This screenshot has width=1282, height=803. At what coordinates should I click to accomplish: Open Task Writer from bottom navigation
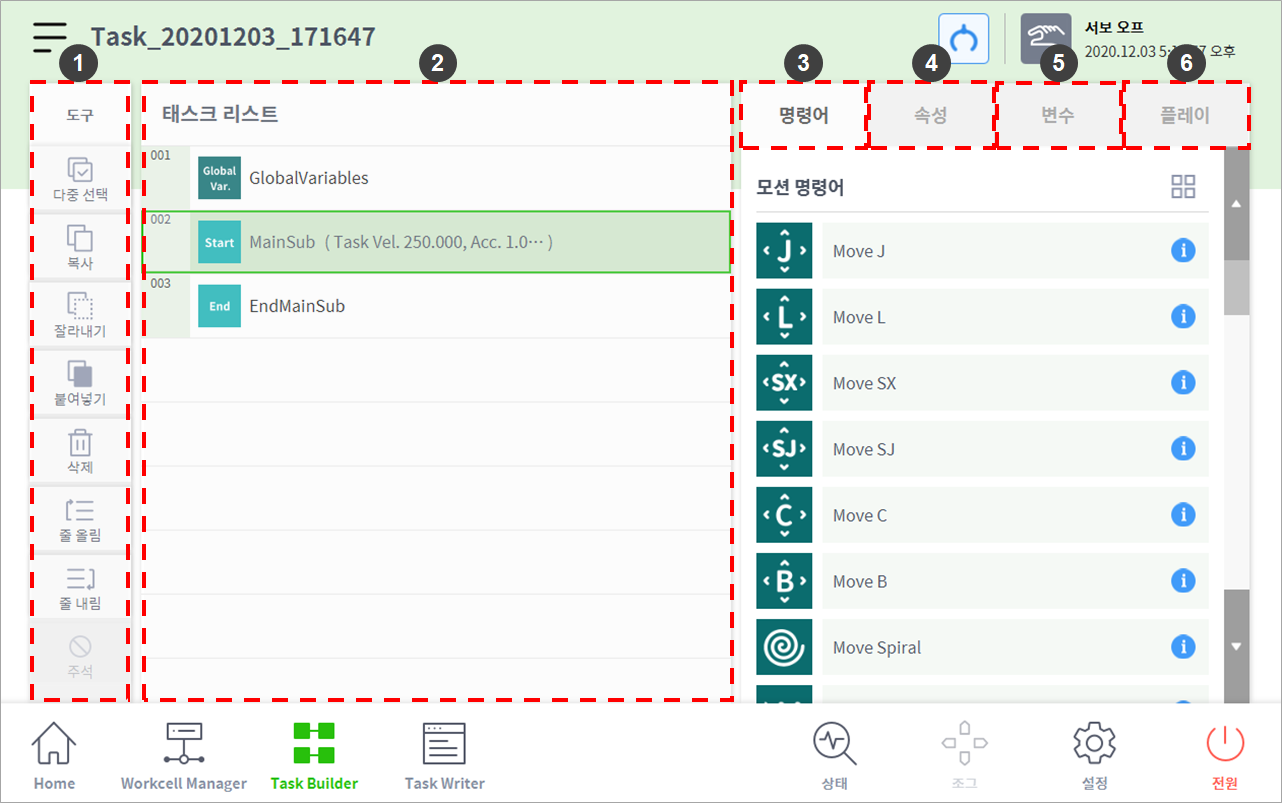pyautogui.click(x=444, y=756)
